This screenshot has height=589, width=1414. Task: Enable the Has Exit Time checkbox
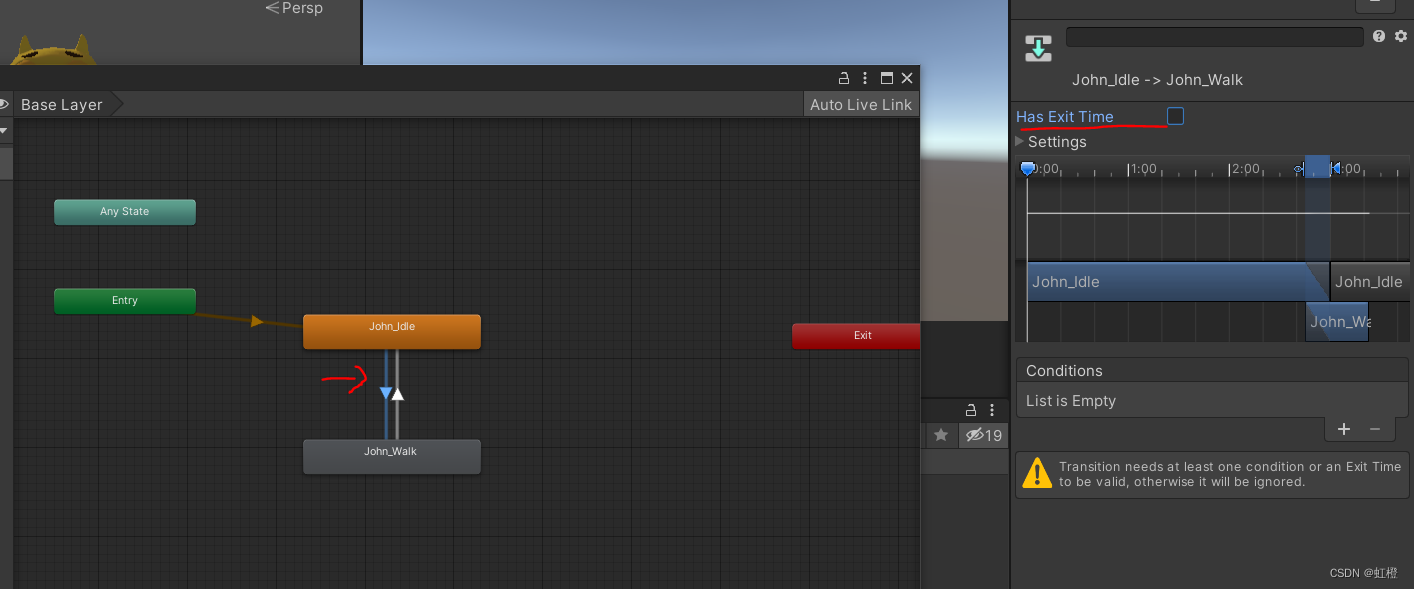point(1175,115)
